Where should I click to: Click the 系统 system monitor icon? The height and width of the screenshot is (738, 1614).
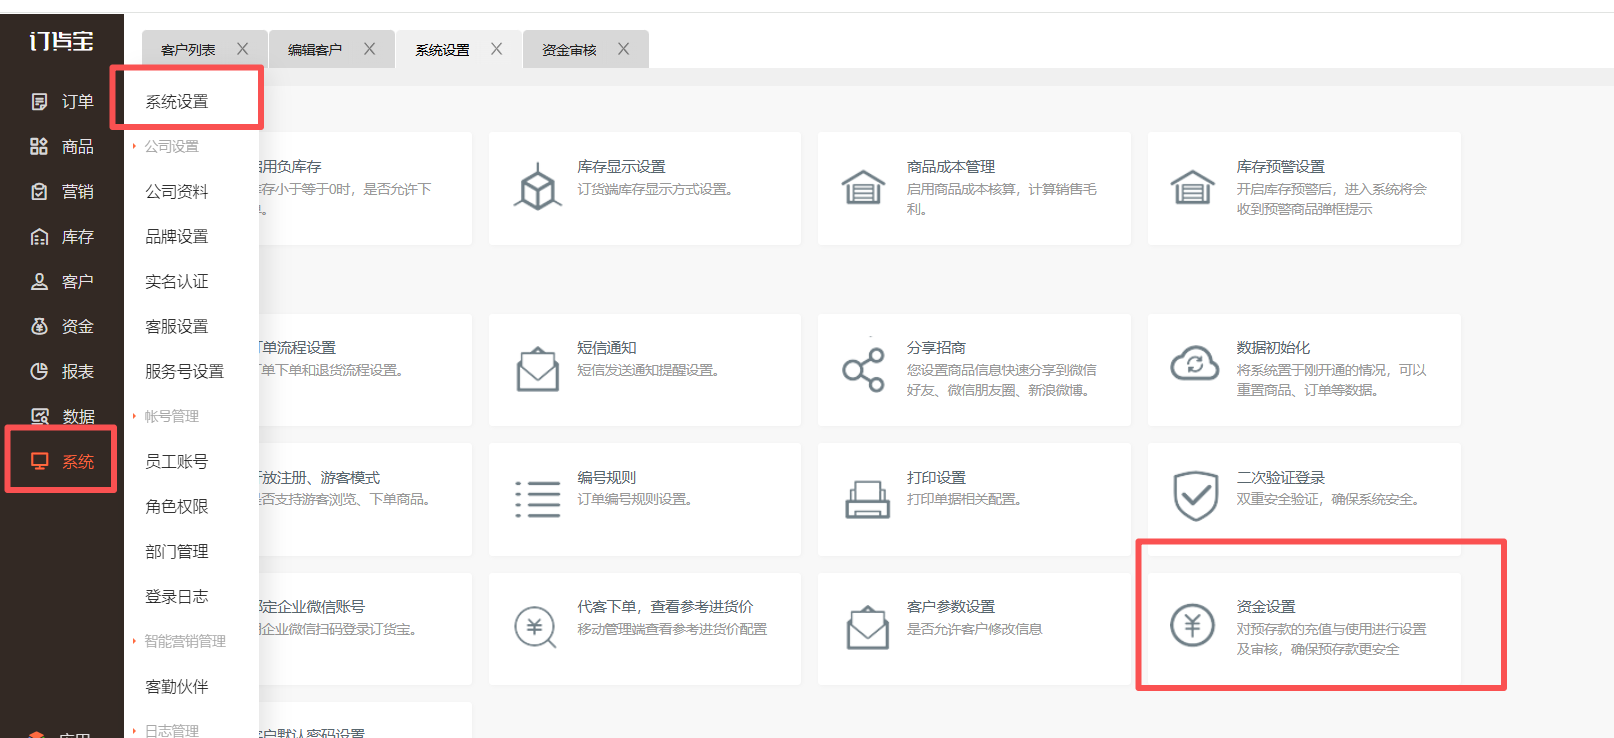(x=39, y=461)
